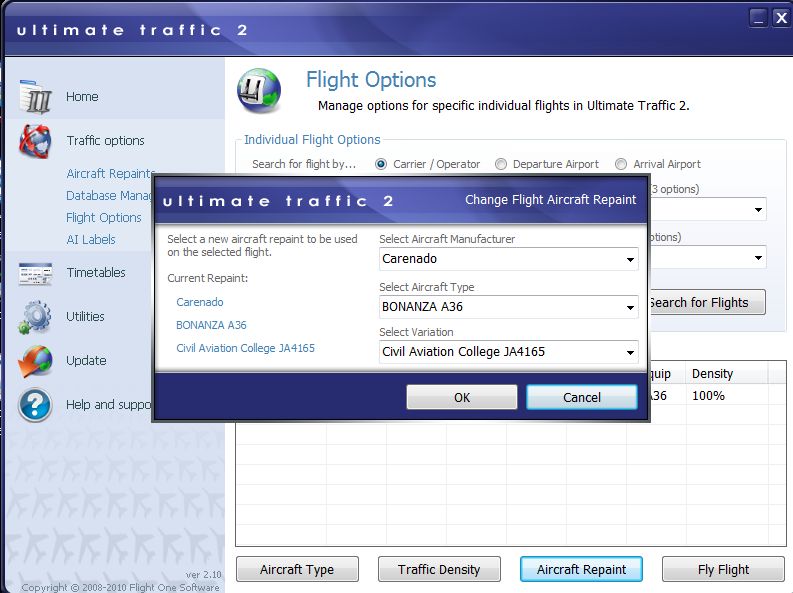This screenshot has height=593, width=793.
Task: Click the Aircraft Type button
Action: pyautogui.click(x=297, y=569)
